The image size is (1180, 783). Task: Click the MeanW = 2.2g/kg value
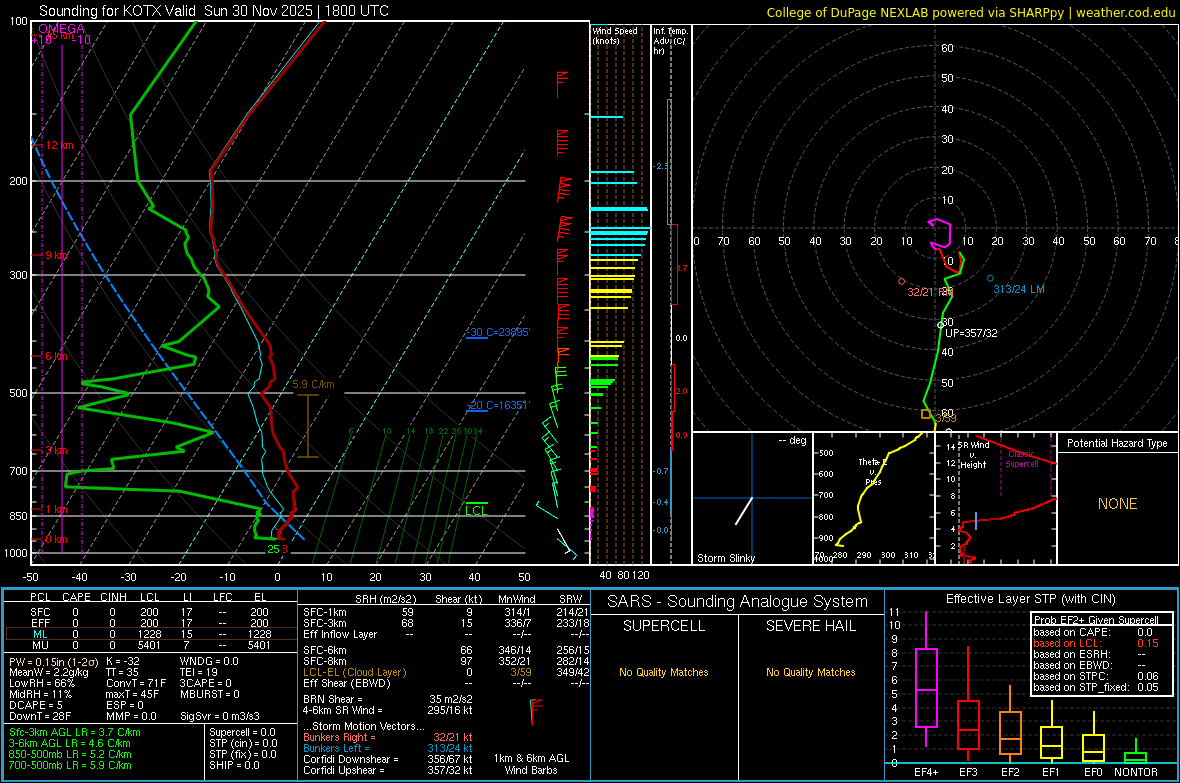(x=49, y=672)
